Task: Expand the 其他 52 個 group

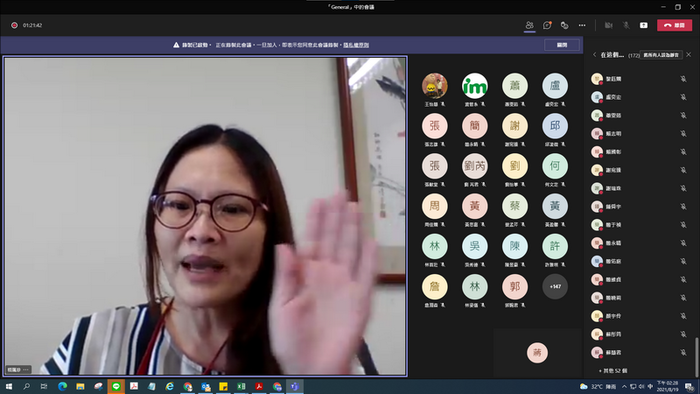Action: tap(613, 371)
